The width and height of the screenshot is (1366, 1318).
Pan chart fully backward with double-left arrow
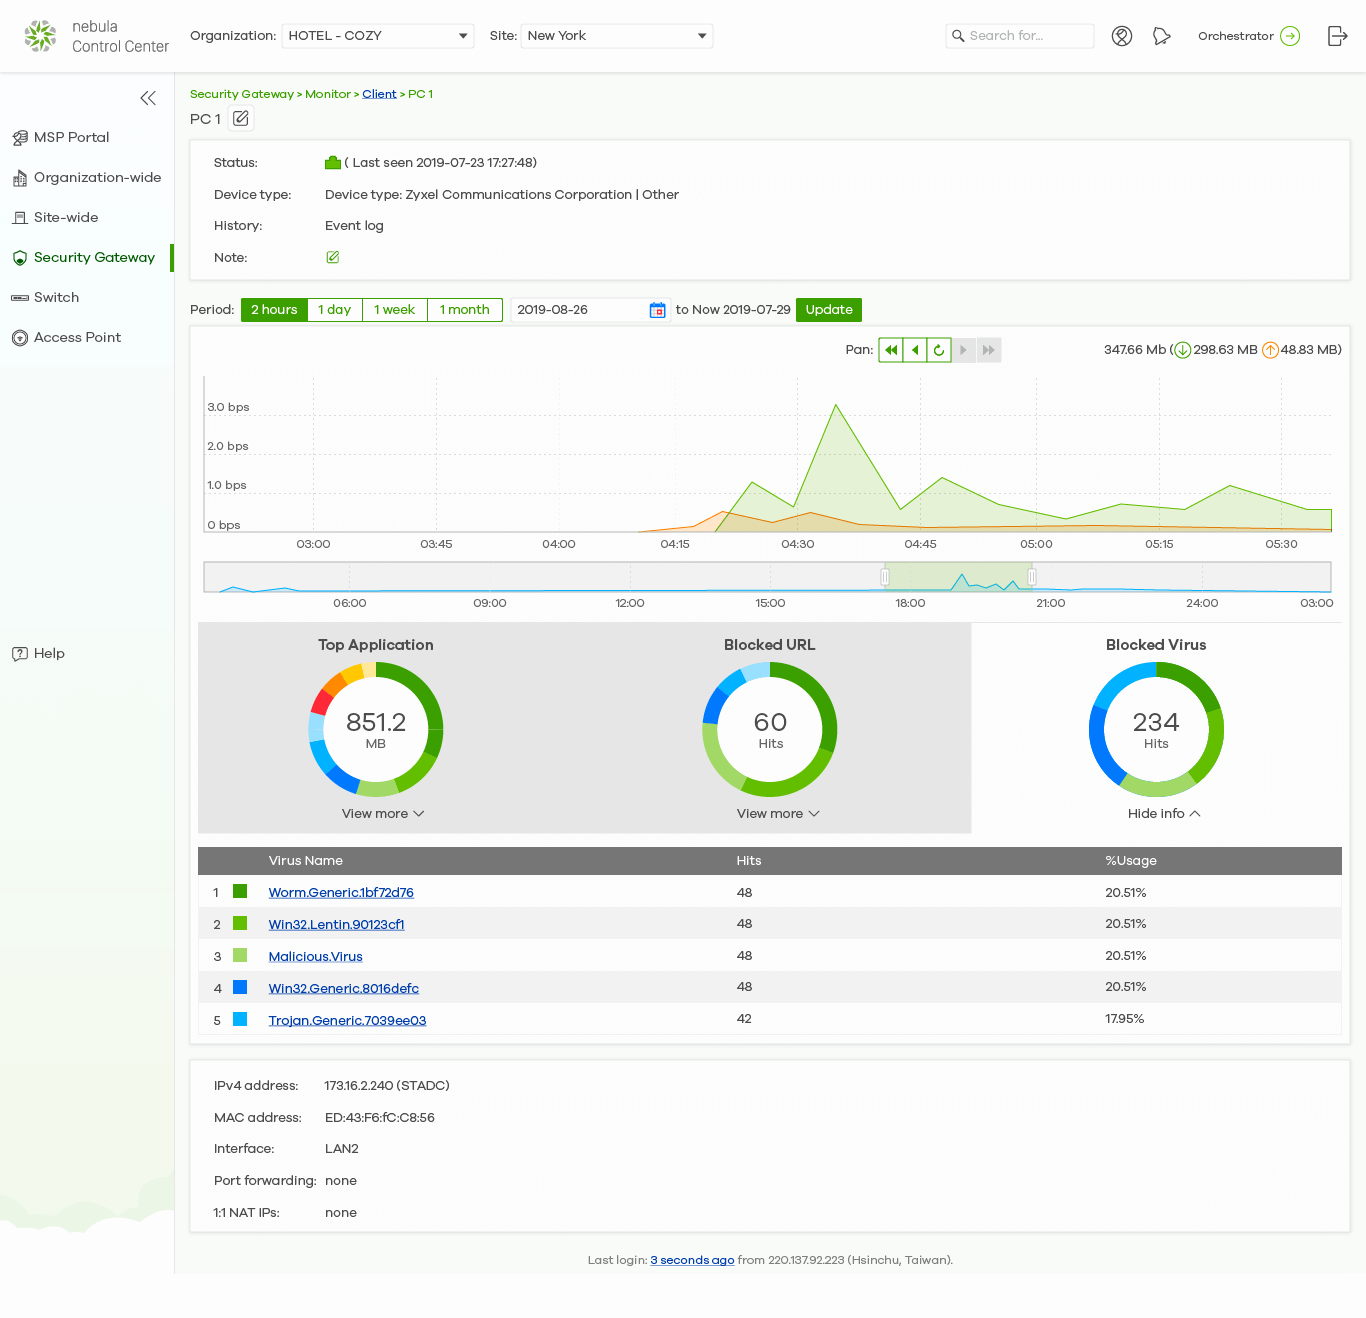(x=890, y=350)
